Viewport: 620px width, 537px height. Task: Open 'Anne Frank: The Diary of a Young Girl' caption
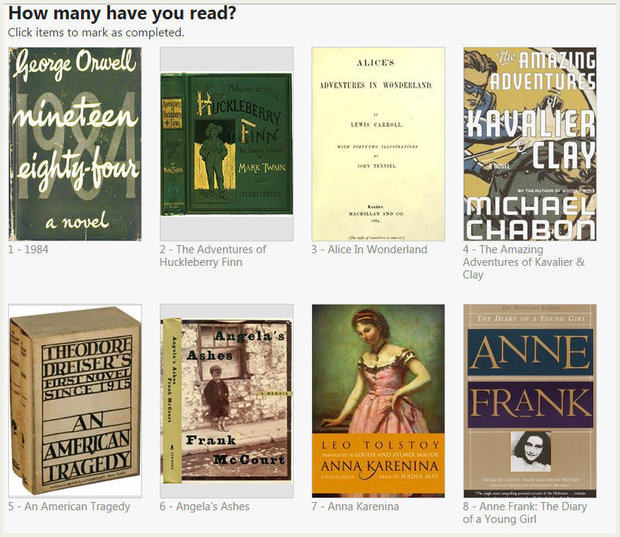[525, 513]
